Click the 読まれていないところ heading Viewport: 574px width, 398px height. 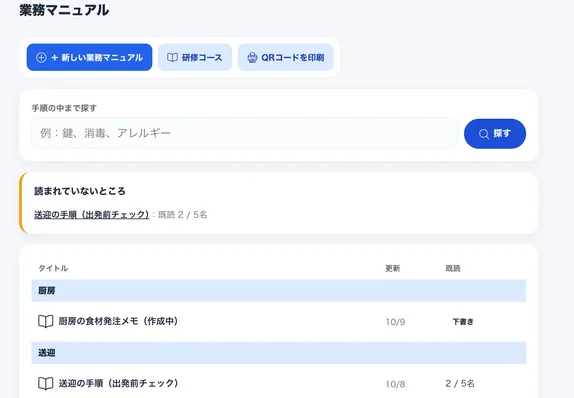click(x=80, y=191)
